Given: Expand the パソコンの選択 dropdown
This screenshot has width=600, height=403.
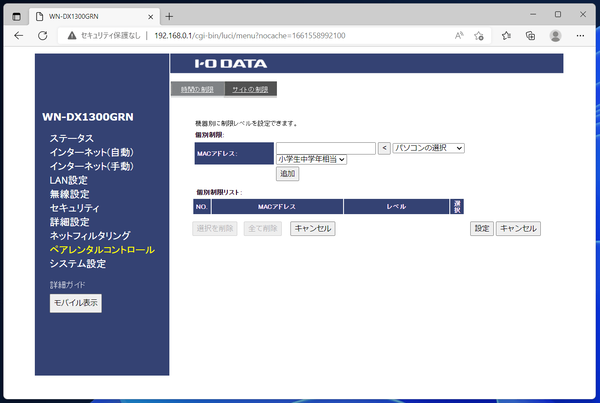Looking at the screenshot, I should (430, 147).
